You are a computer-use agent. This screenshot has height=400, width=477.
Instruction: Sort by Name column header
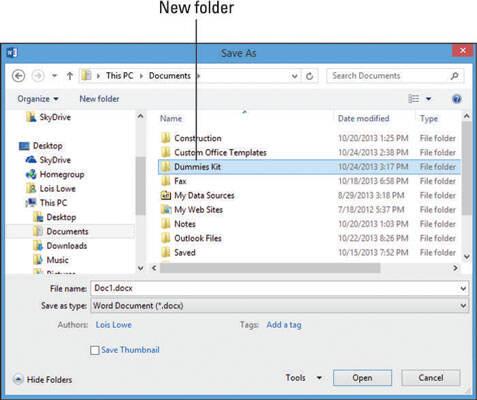point(171,118)
